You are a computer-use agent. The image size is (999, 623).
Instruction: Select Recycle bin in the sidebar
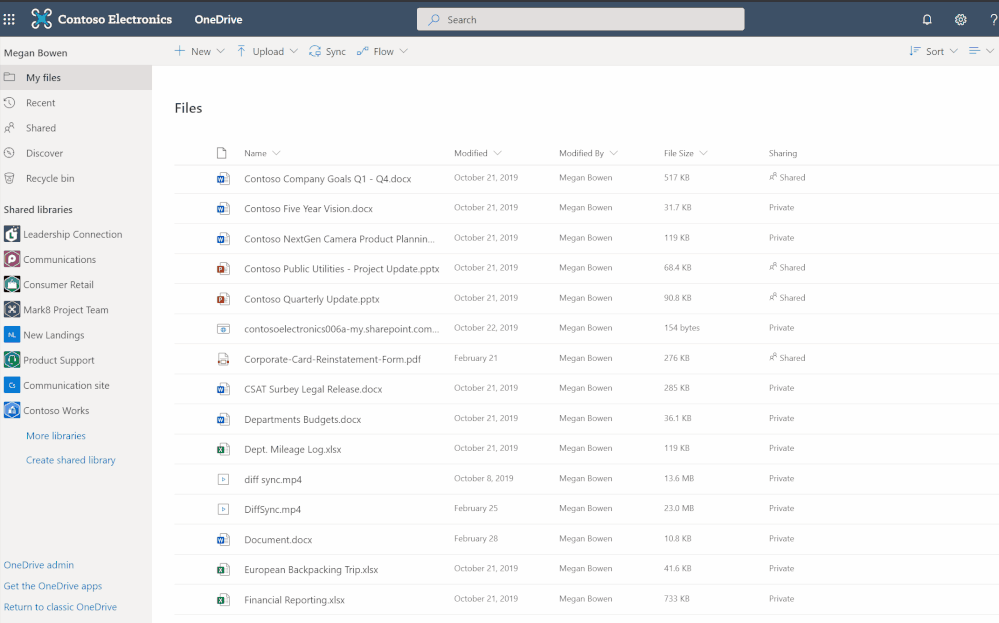(50, 178)
